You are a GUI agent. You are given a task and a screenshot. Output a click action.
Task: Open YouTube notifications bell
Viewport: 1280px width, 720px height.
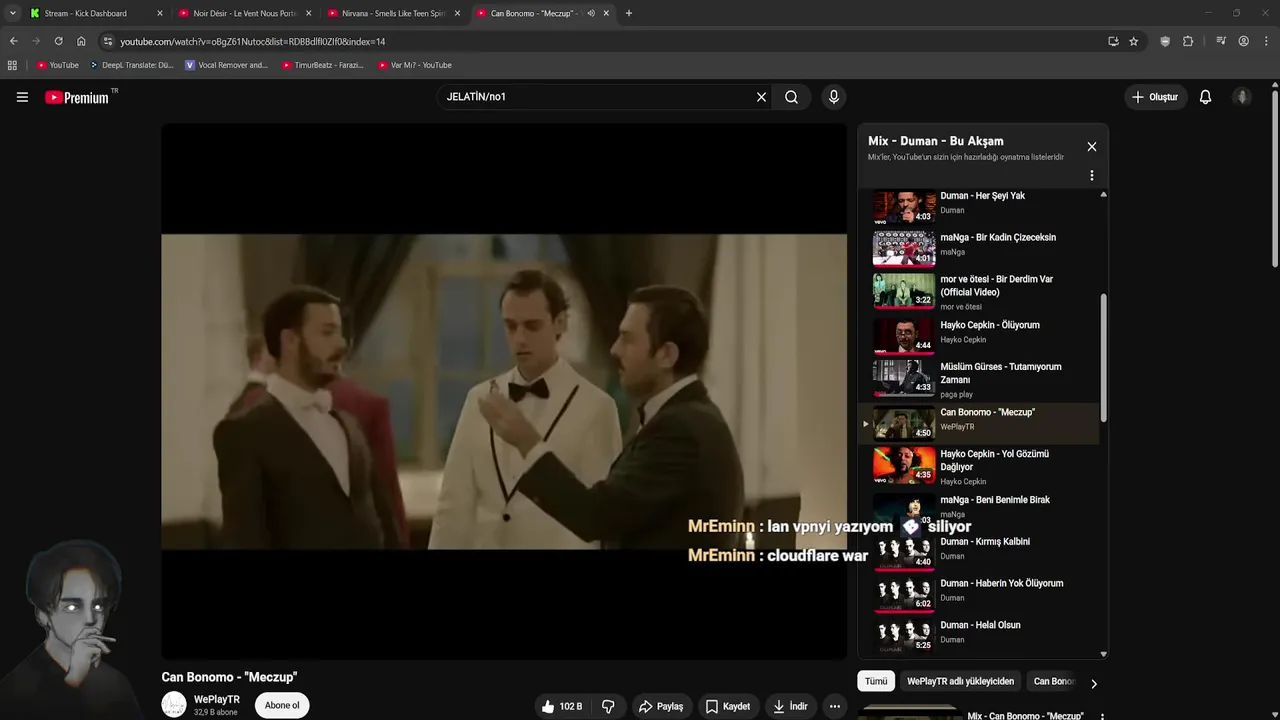pos(1205,97)
